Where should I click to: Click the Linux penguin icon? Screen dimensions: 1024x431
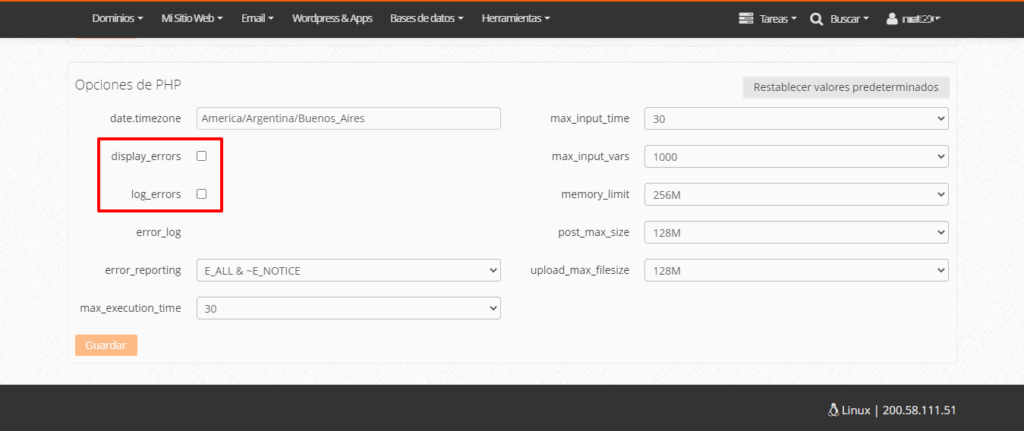point(833,410)
